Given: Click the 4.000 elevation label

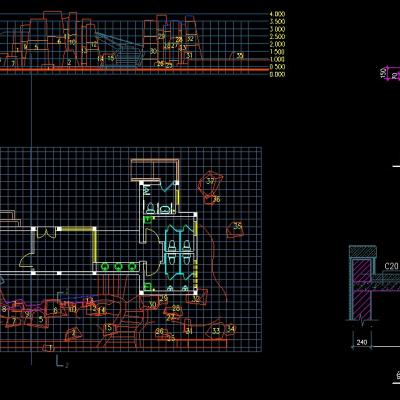Looking at the screenshot, I should 277,14.
